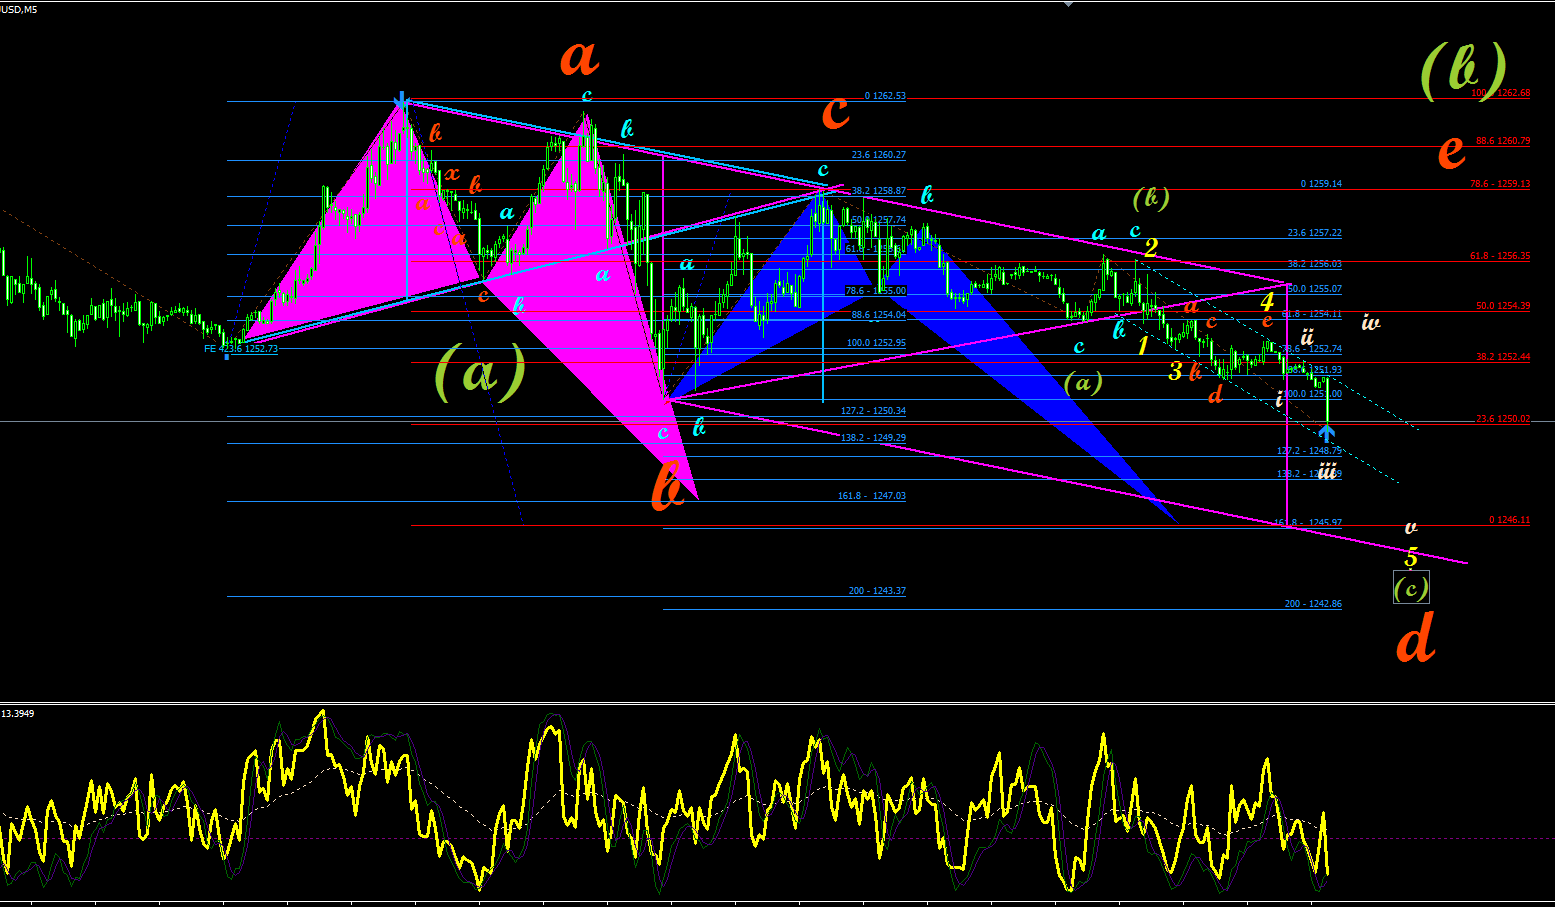Click the yellow "4" wave label
This screenshot has height=907, width=1555.
click(x=1267, y=301)
